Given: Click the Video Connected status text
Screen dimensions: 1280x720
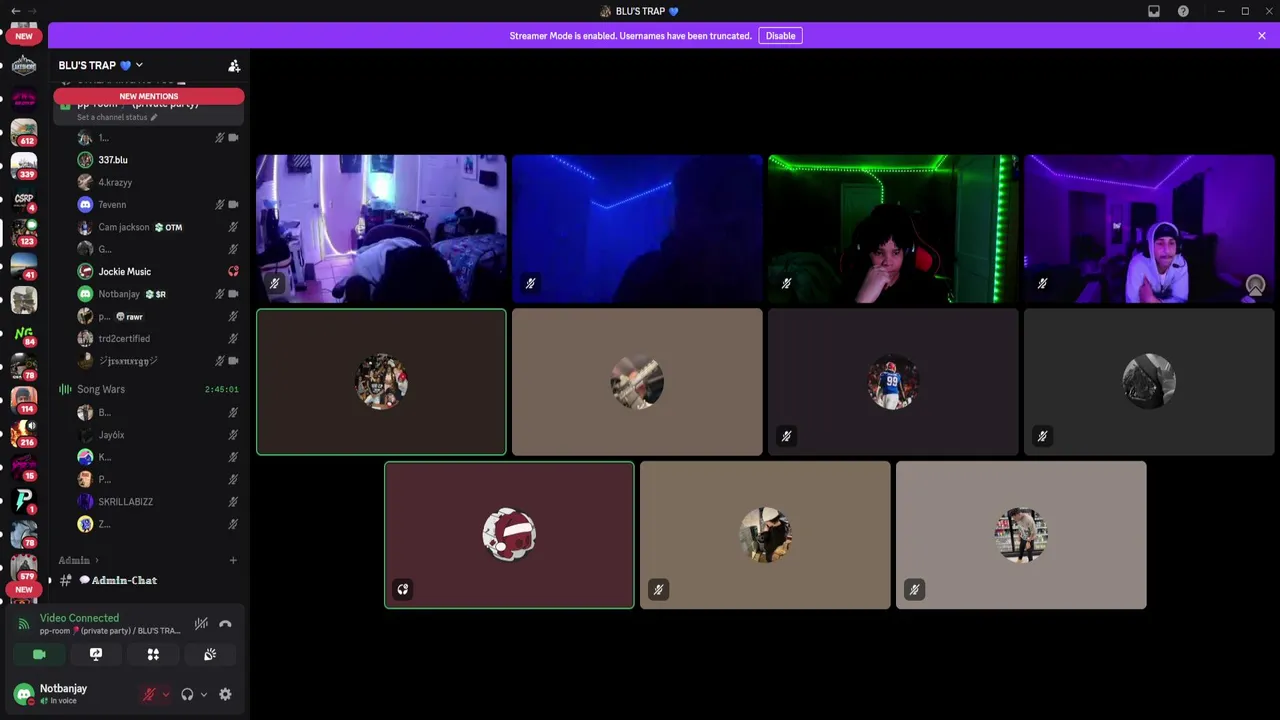Looking at the screenshot, I should coord(79,618).
